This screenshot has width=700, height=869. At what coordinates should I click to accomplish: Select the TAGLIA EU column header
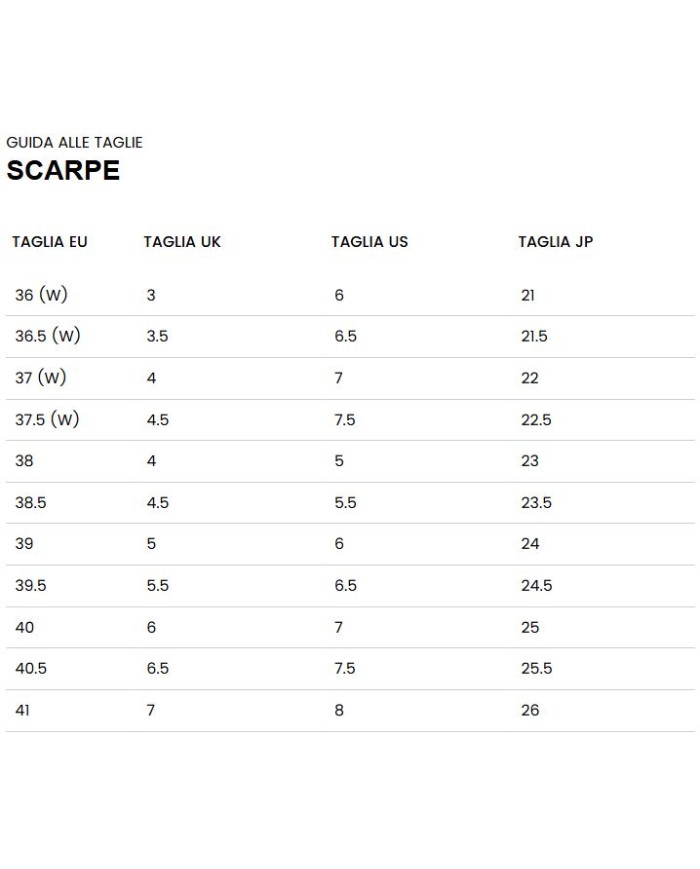pyautogui.click(x=50, y=242)
